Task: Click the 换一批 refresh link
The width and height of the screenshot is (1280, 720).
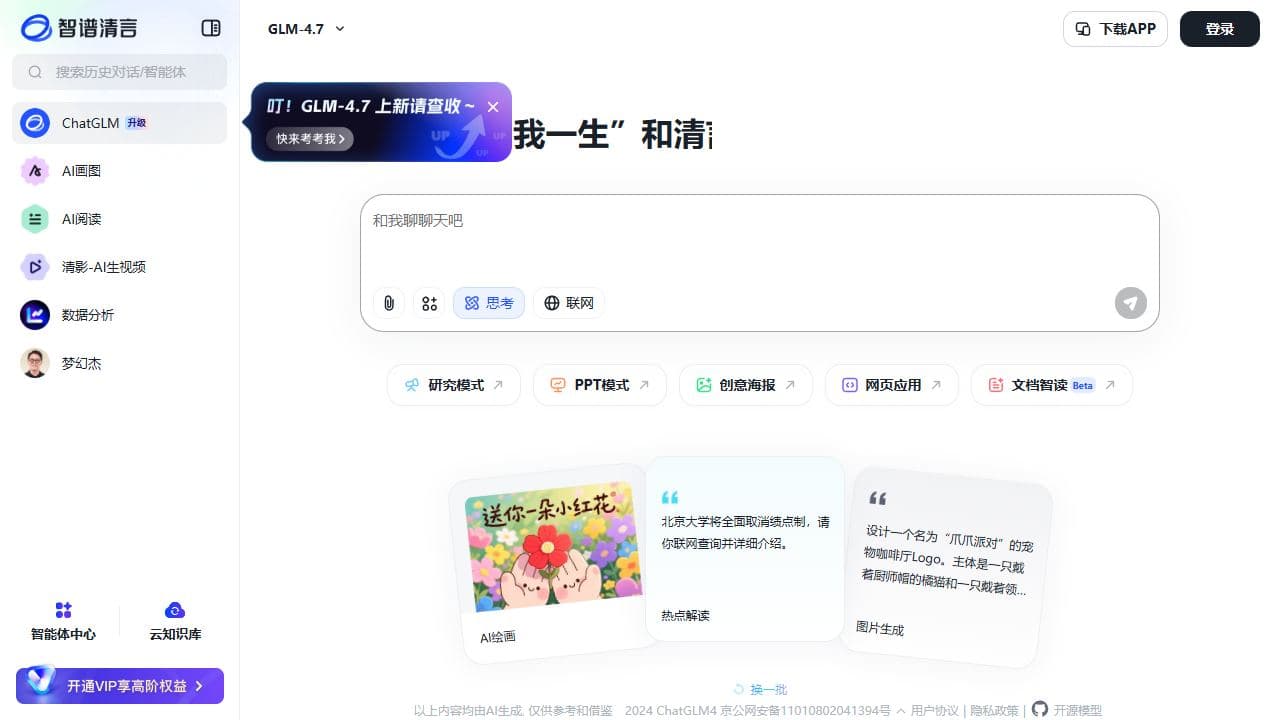Action: [x=767, y=689]
